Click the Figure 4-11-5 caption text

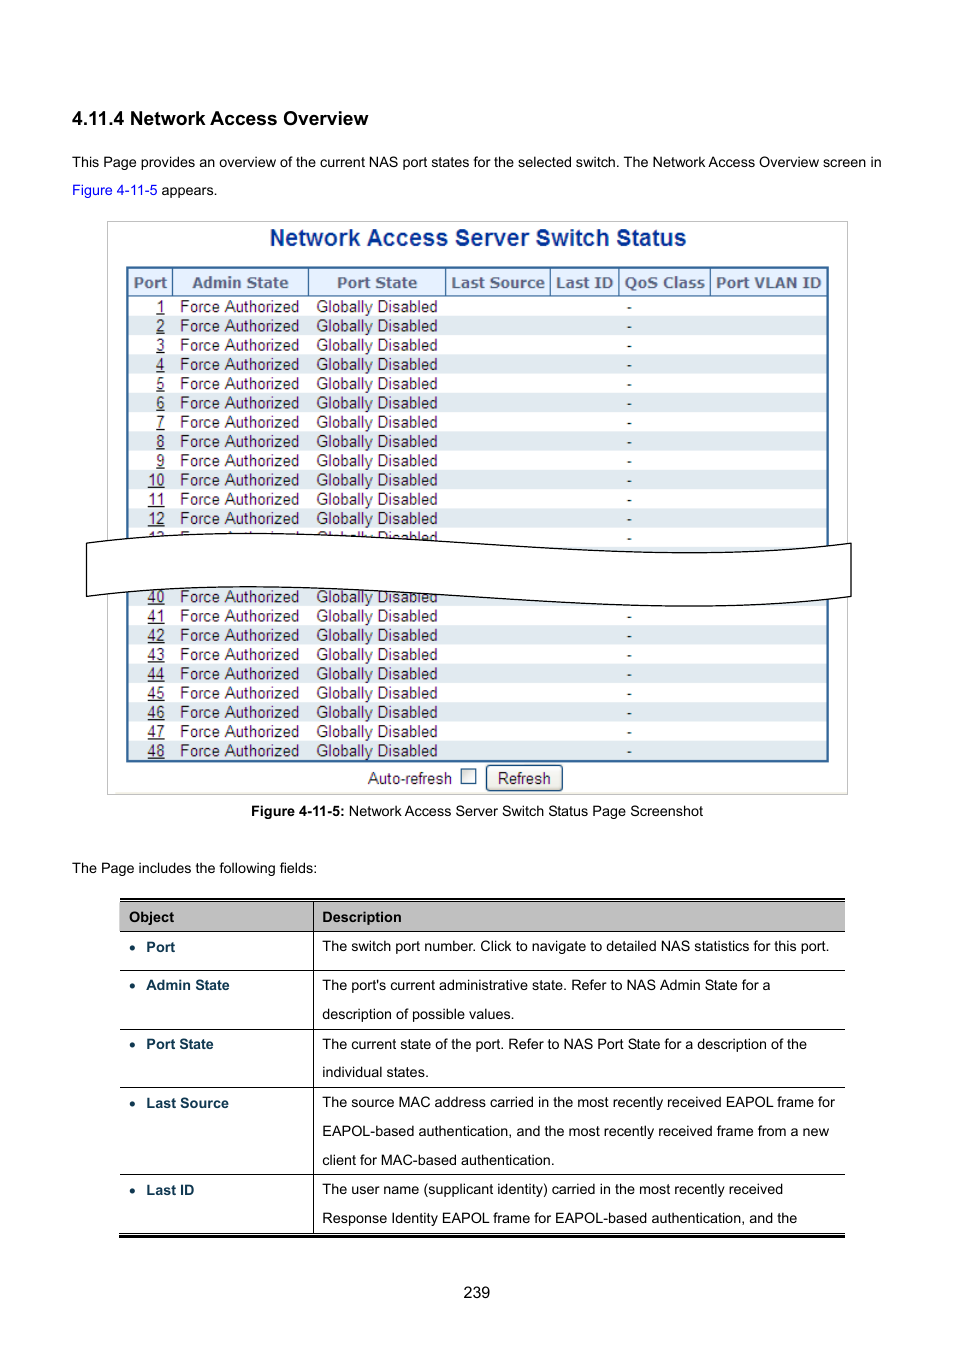477,811
